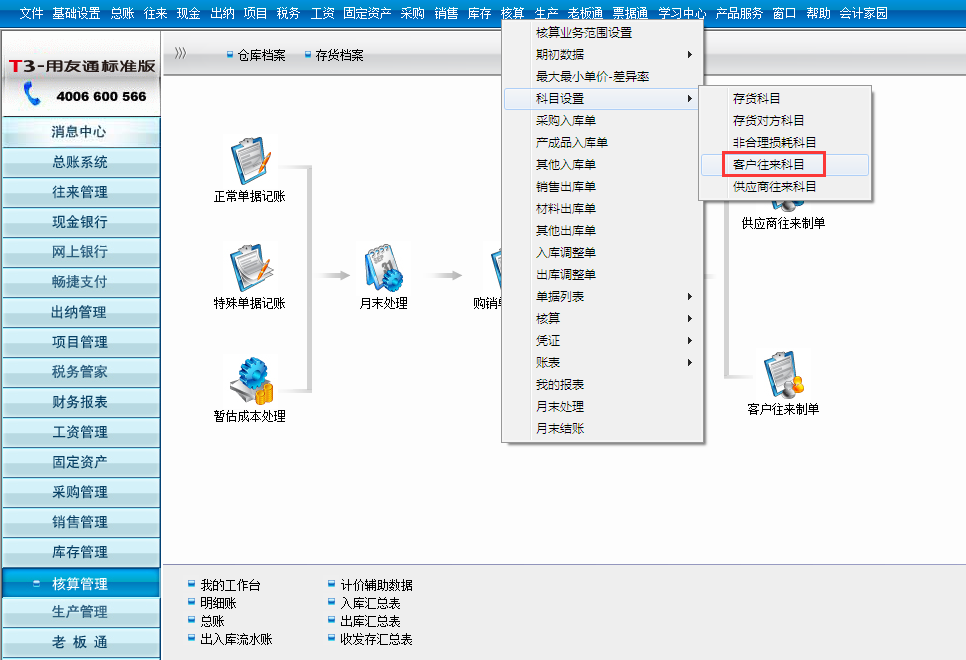Open the 收发存汇总表 report link
This screenshot has height=660, width=966.
[x=376, y=639]
